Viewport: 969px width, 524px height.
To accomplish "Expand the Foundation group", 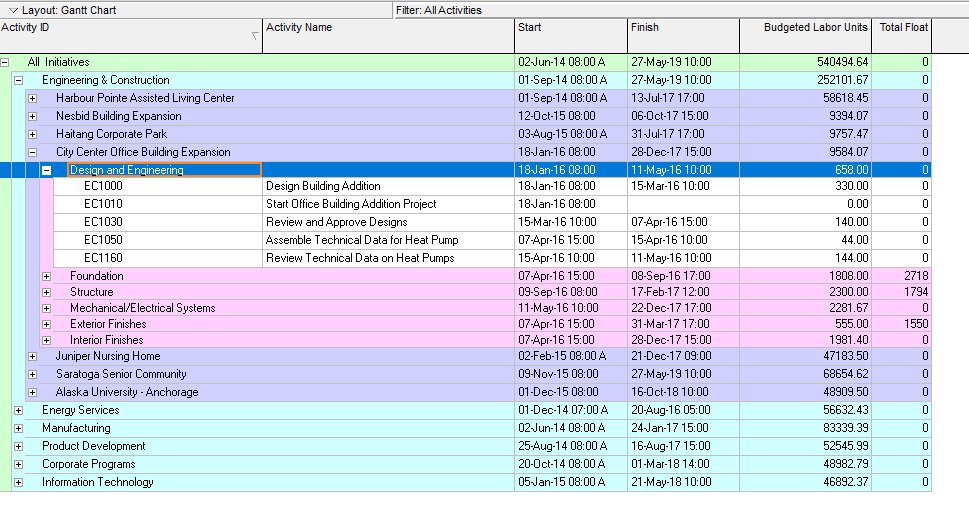I will 46,276.
